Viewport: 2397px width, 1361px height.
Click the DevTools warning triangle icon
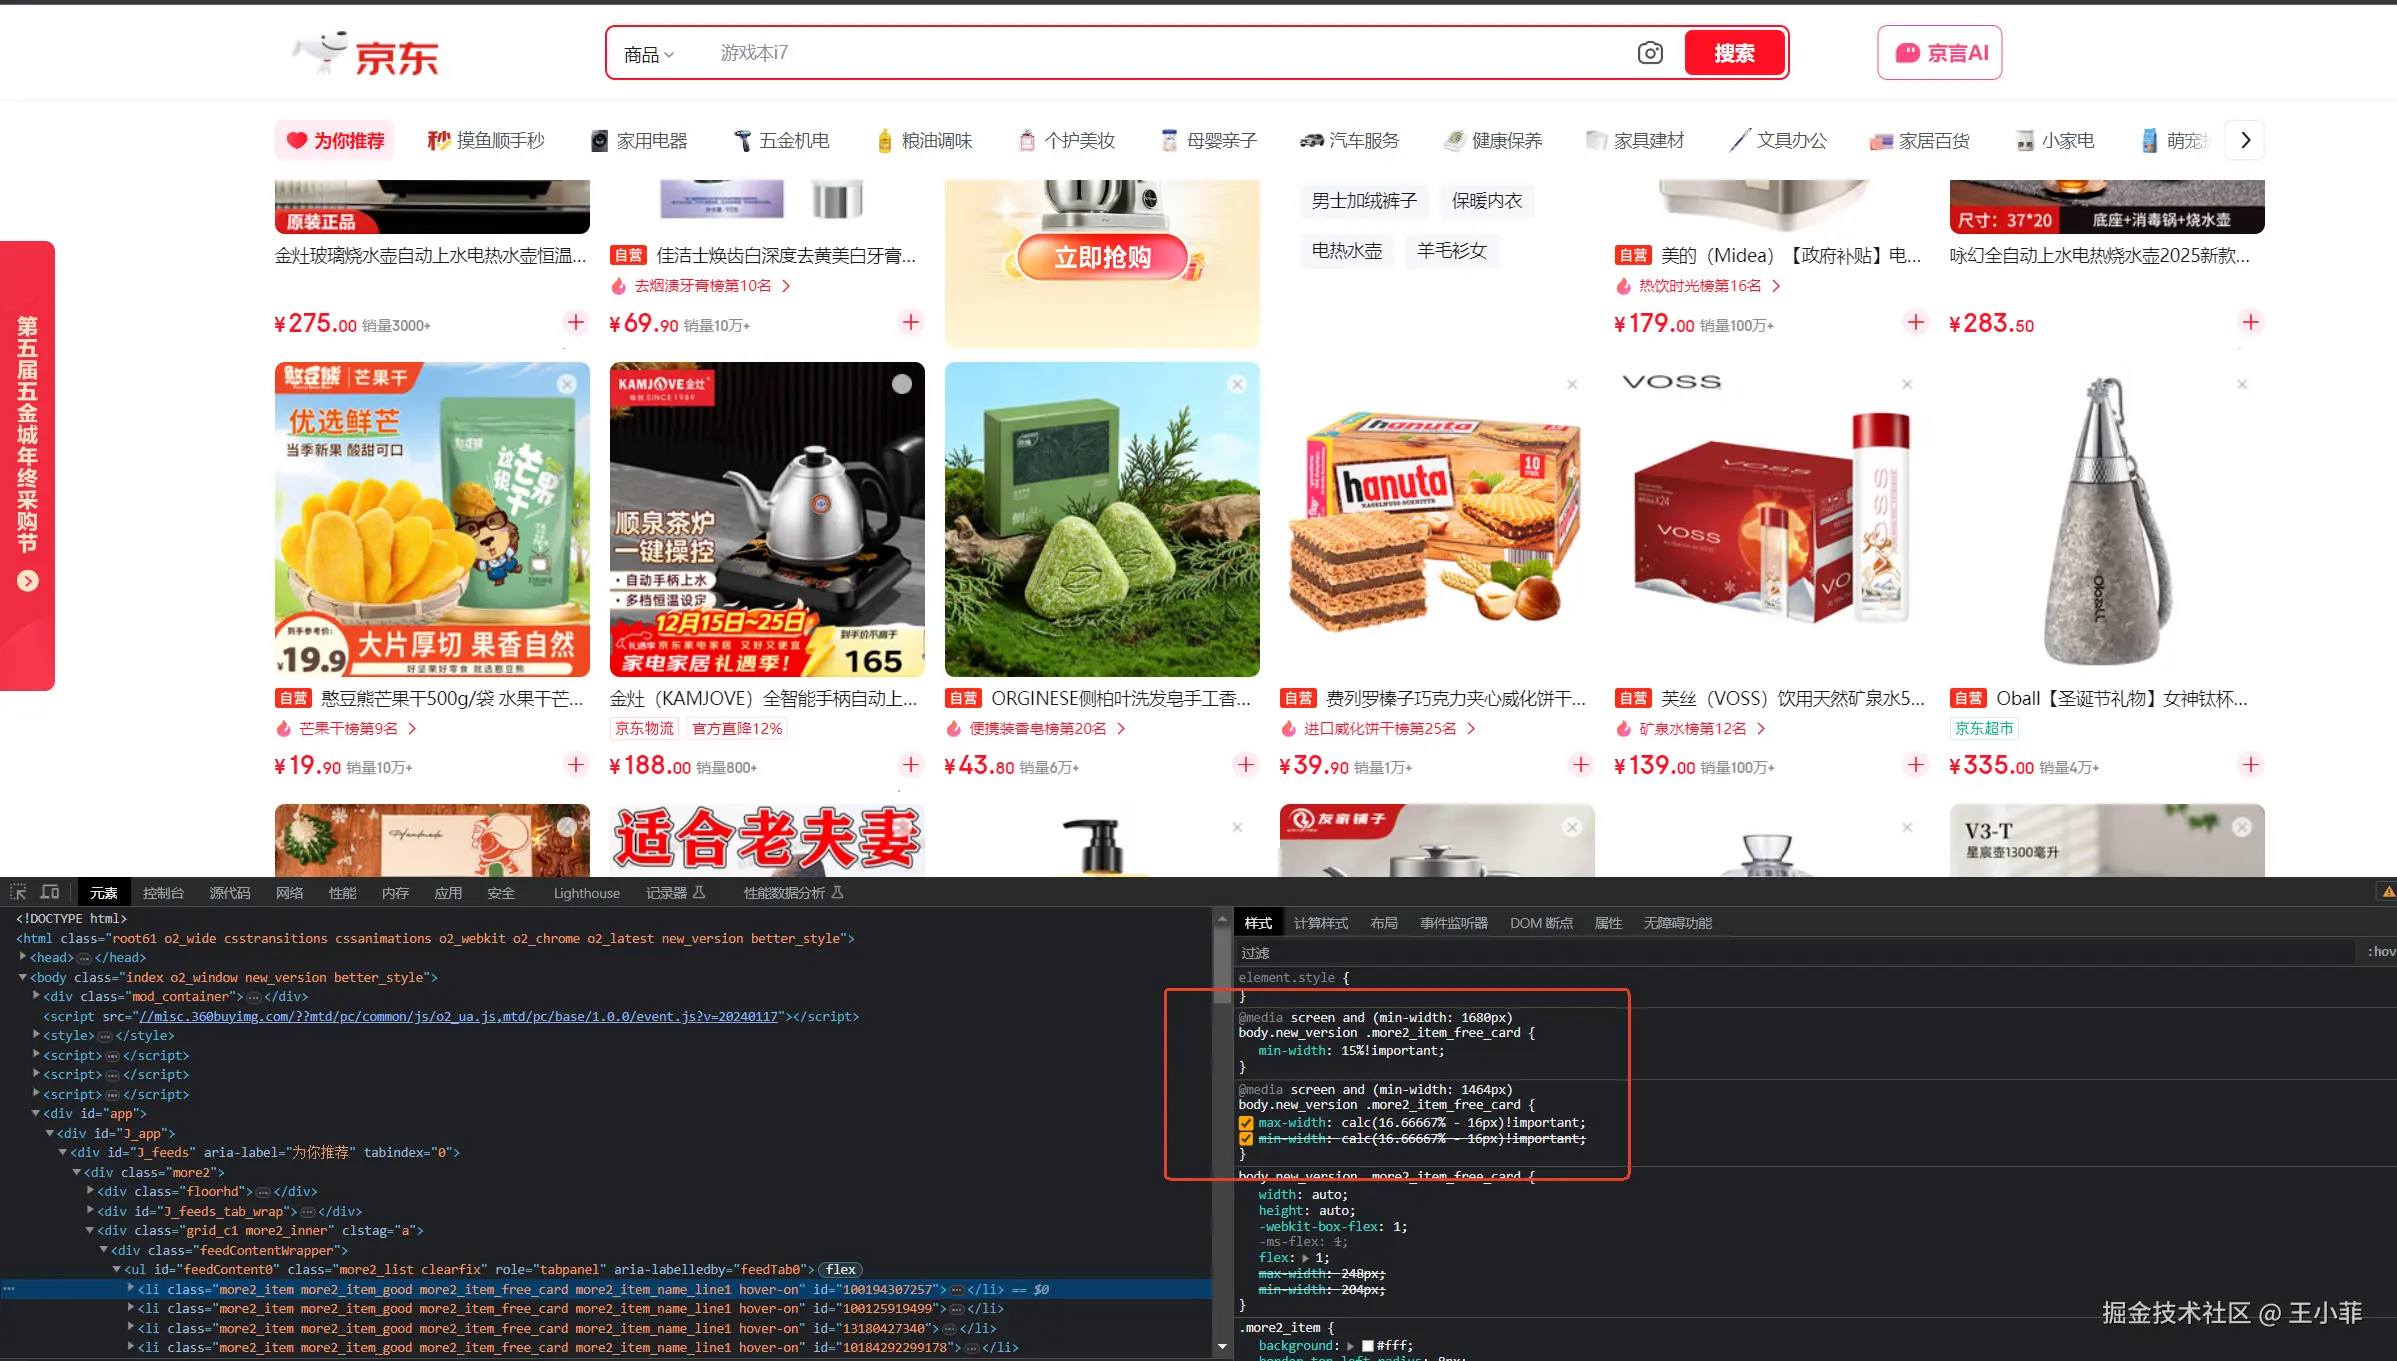[x=2388, y=892]
